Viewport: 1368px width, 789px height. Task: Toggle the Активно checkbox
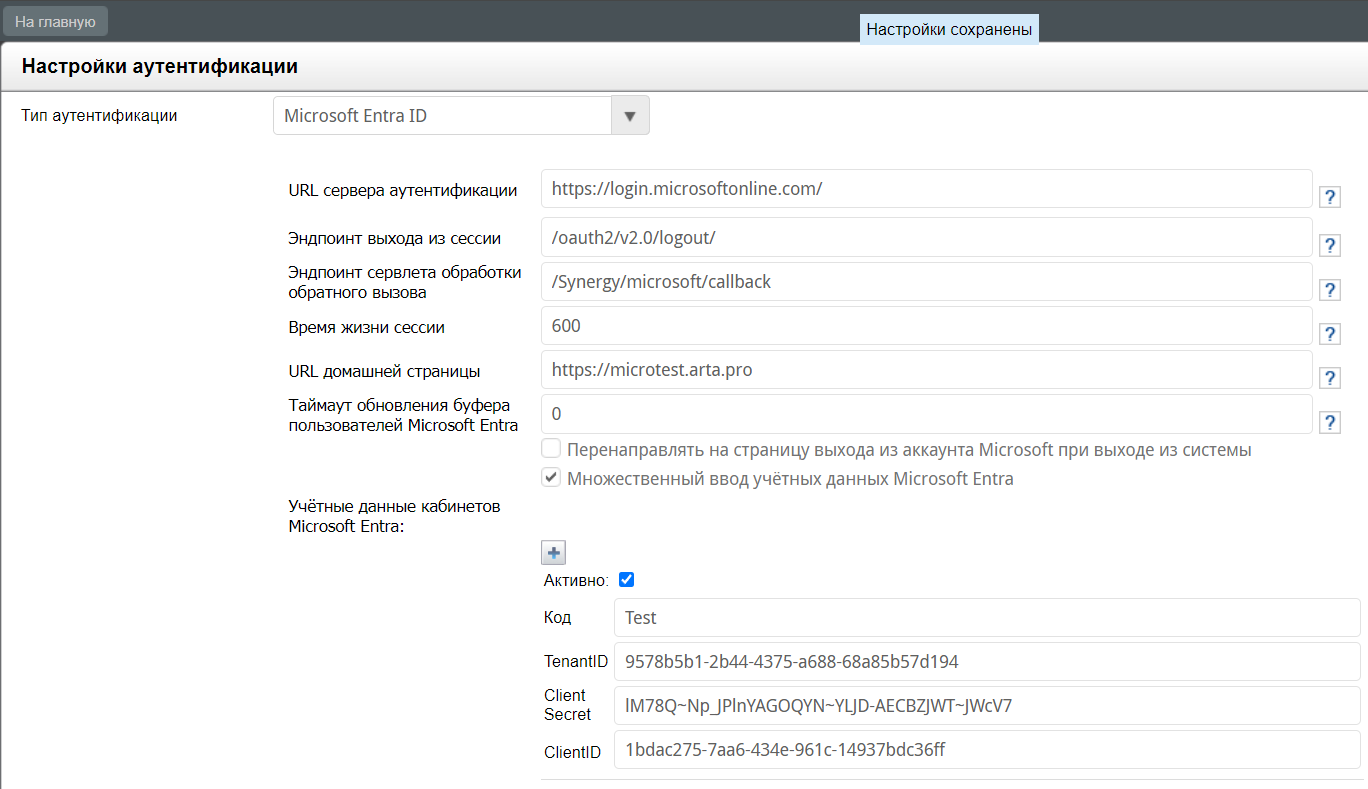(627, 580)
